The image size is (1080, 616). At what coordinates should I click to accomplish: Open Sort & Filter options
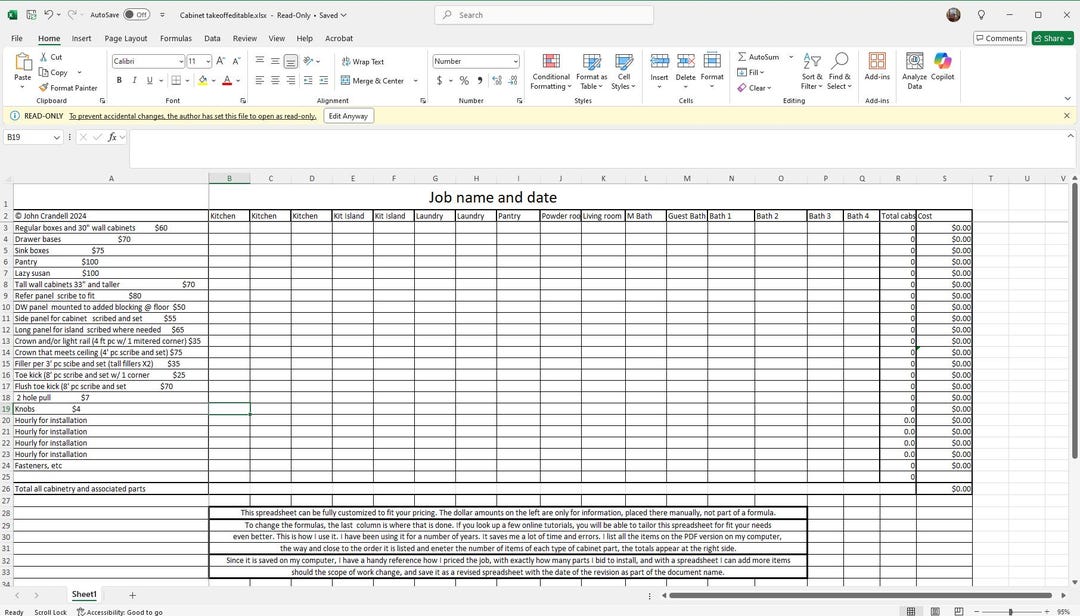click(x=811, y=72)
